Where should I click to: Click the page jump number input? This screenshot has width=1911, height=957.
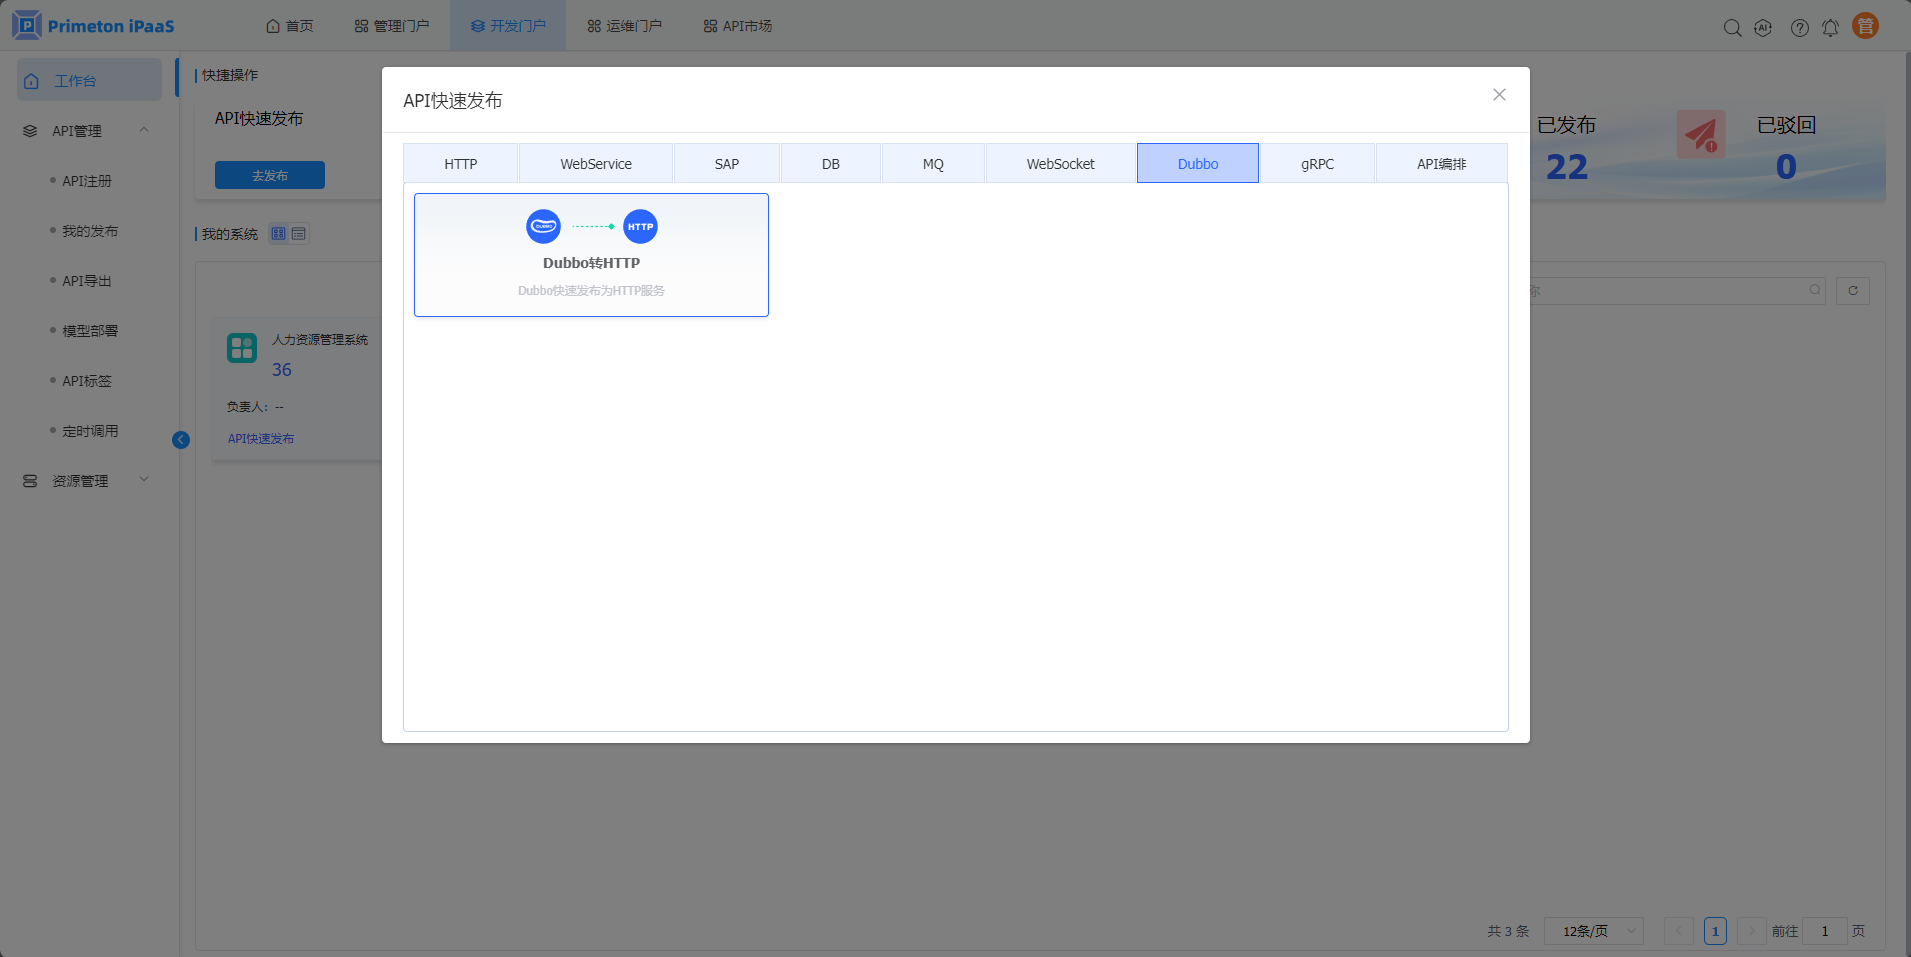[x=1824, y=931]
